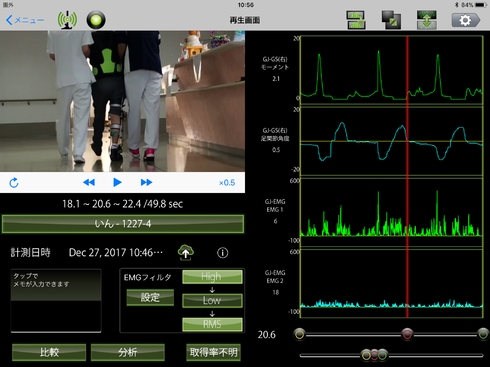Image resolution: width=490 pixels, height=367 pixels.
Task: Tap the round green status indicator button
Action: point(96,20)
